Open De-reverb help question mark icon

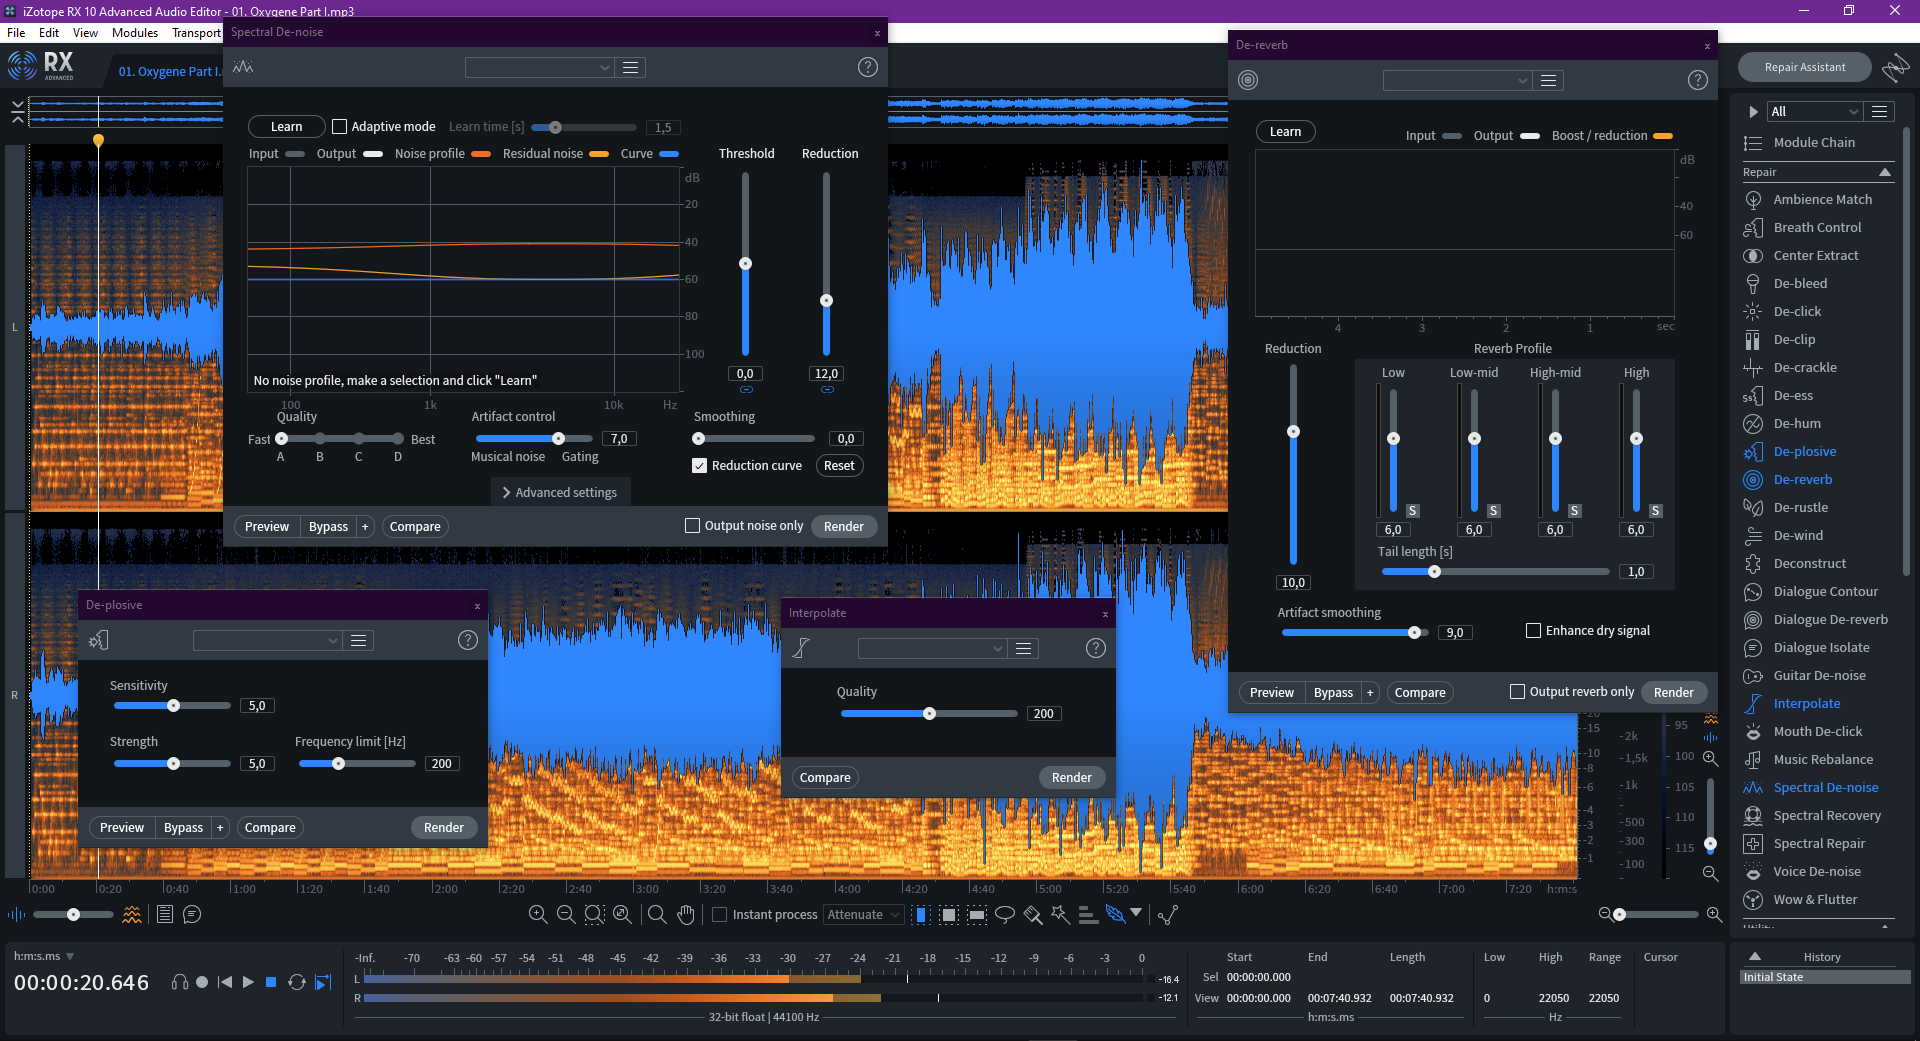tap(1698, 80)
